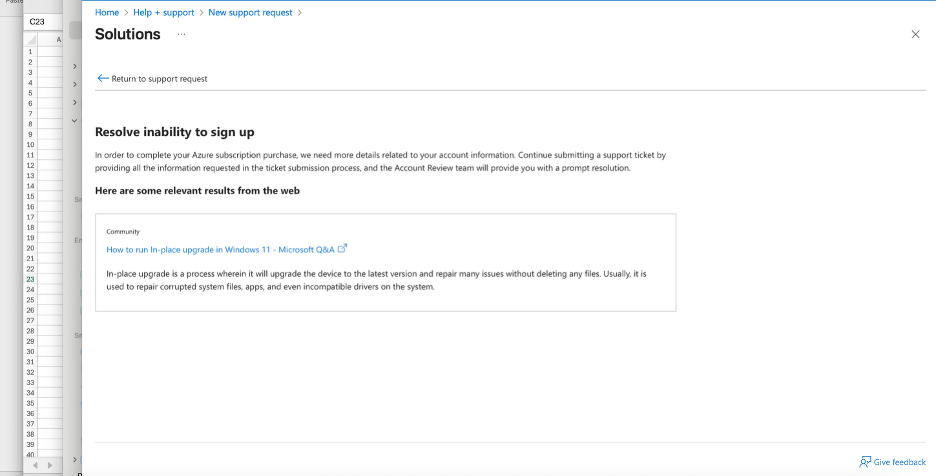Select row 30 header in spreadsheet
The height and width of the screenshot is (476, 936).
point(30,352)
